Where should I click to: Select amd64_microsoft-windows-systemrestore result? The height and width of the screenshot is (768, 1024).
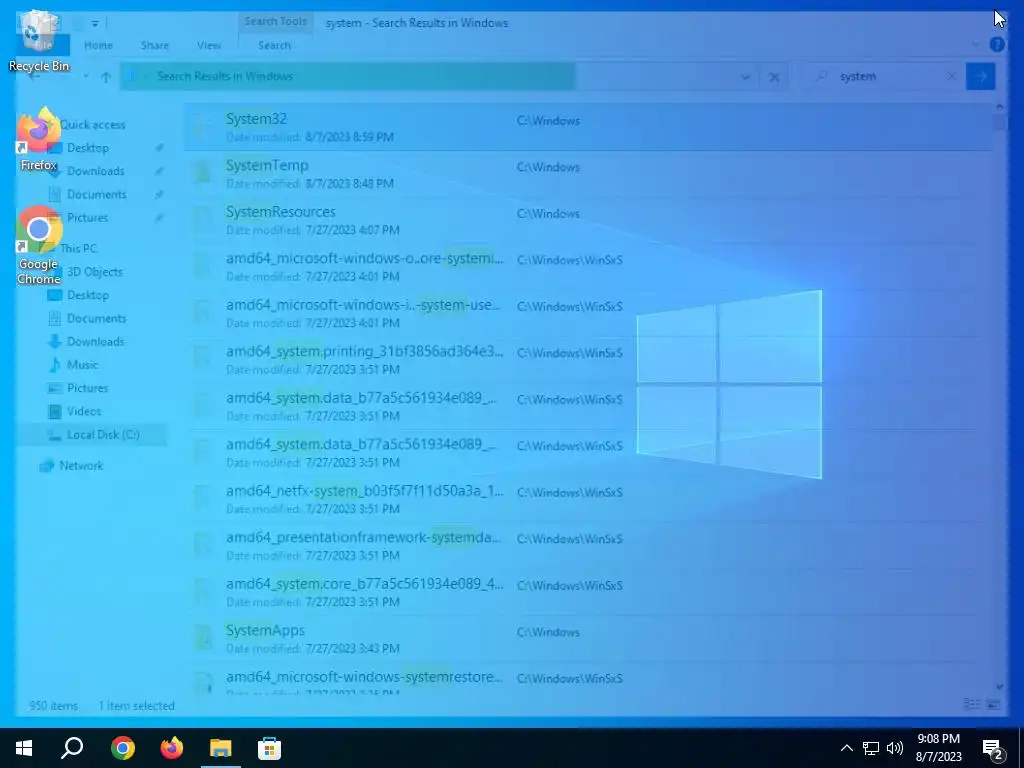[x=588, y=679]
